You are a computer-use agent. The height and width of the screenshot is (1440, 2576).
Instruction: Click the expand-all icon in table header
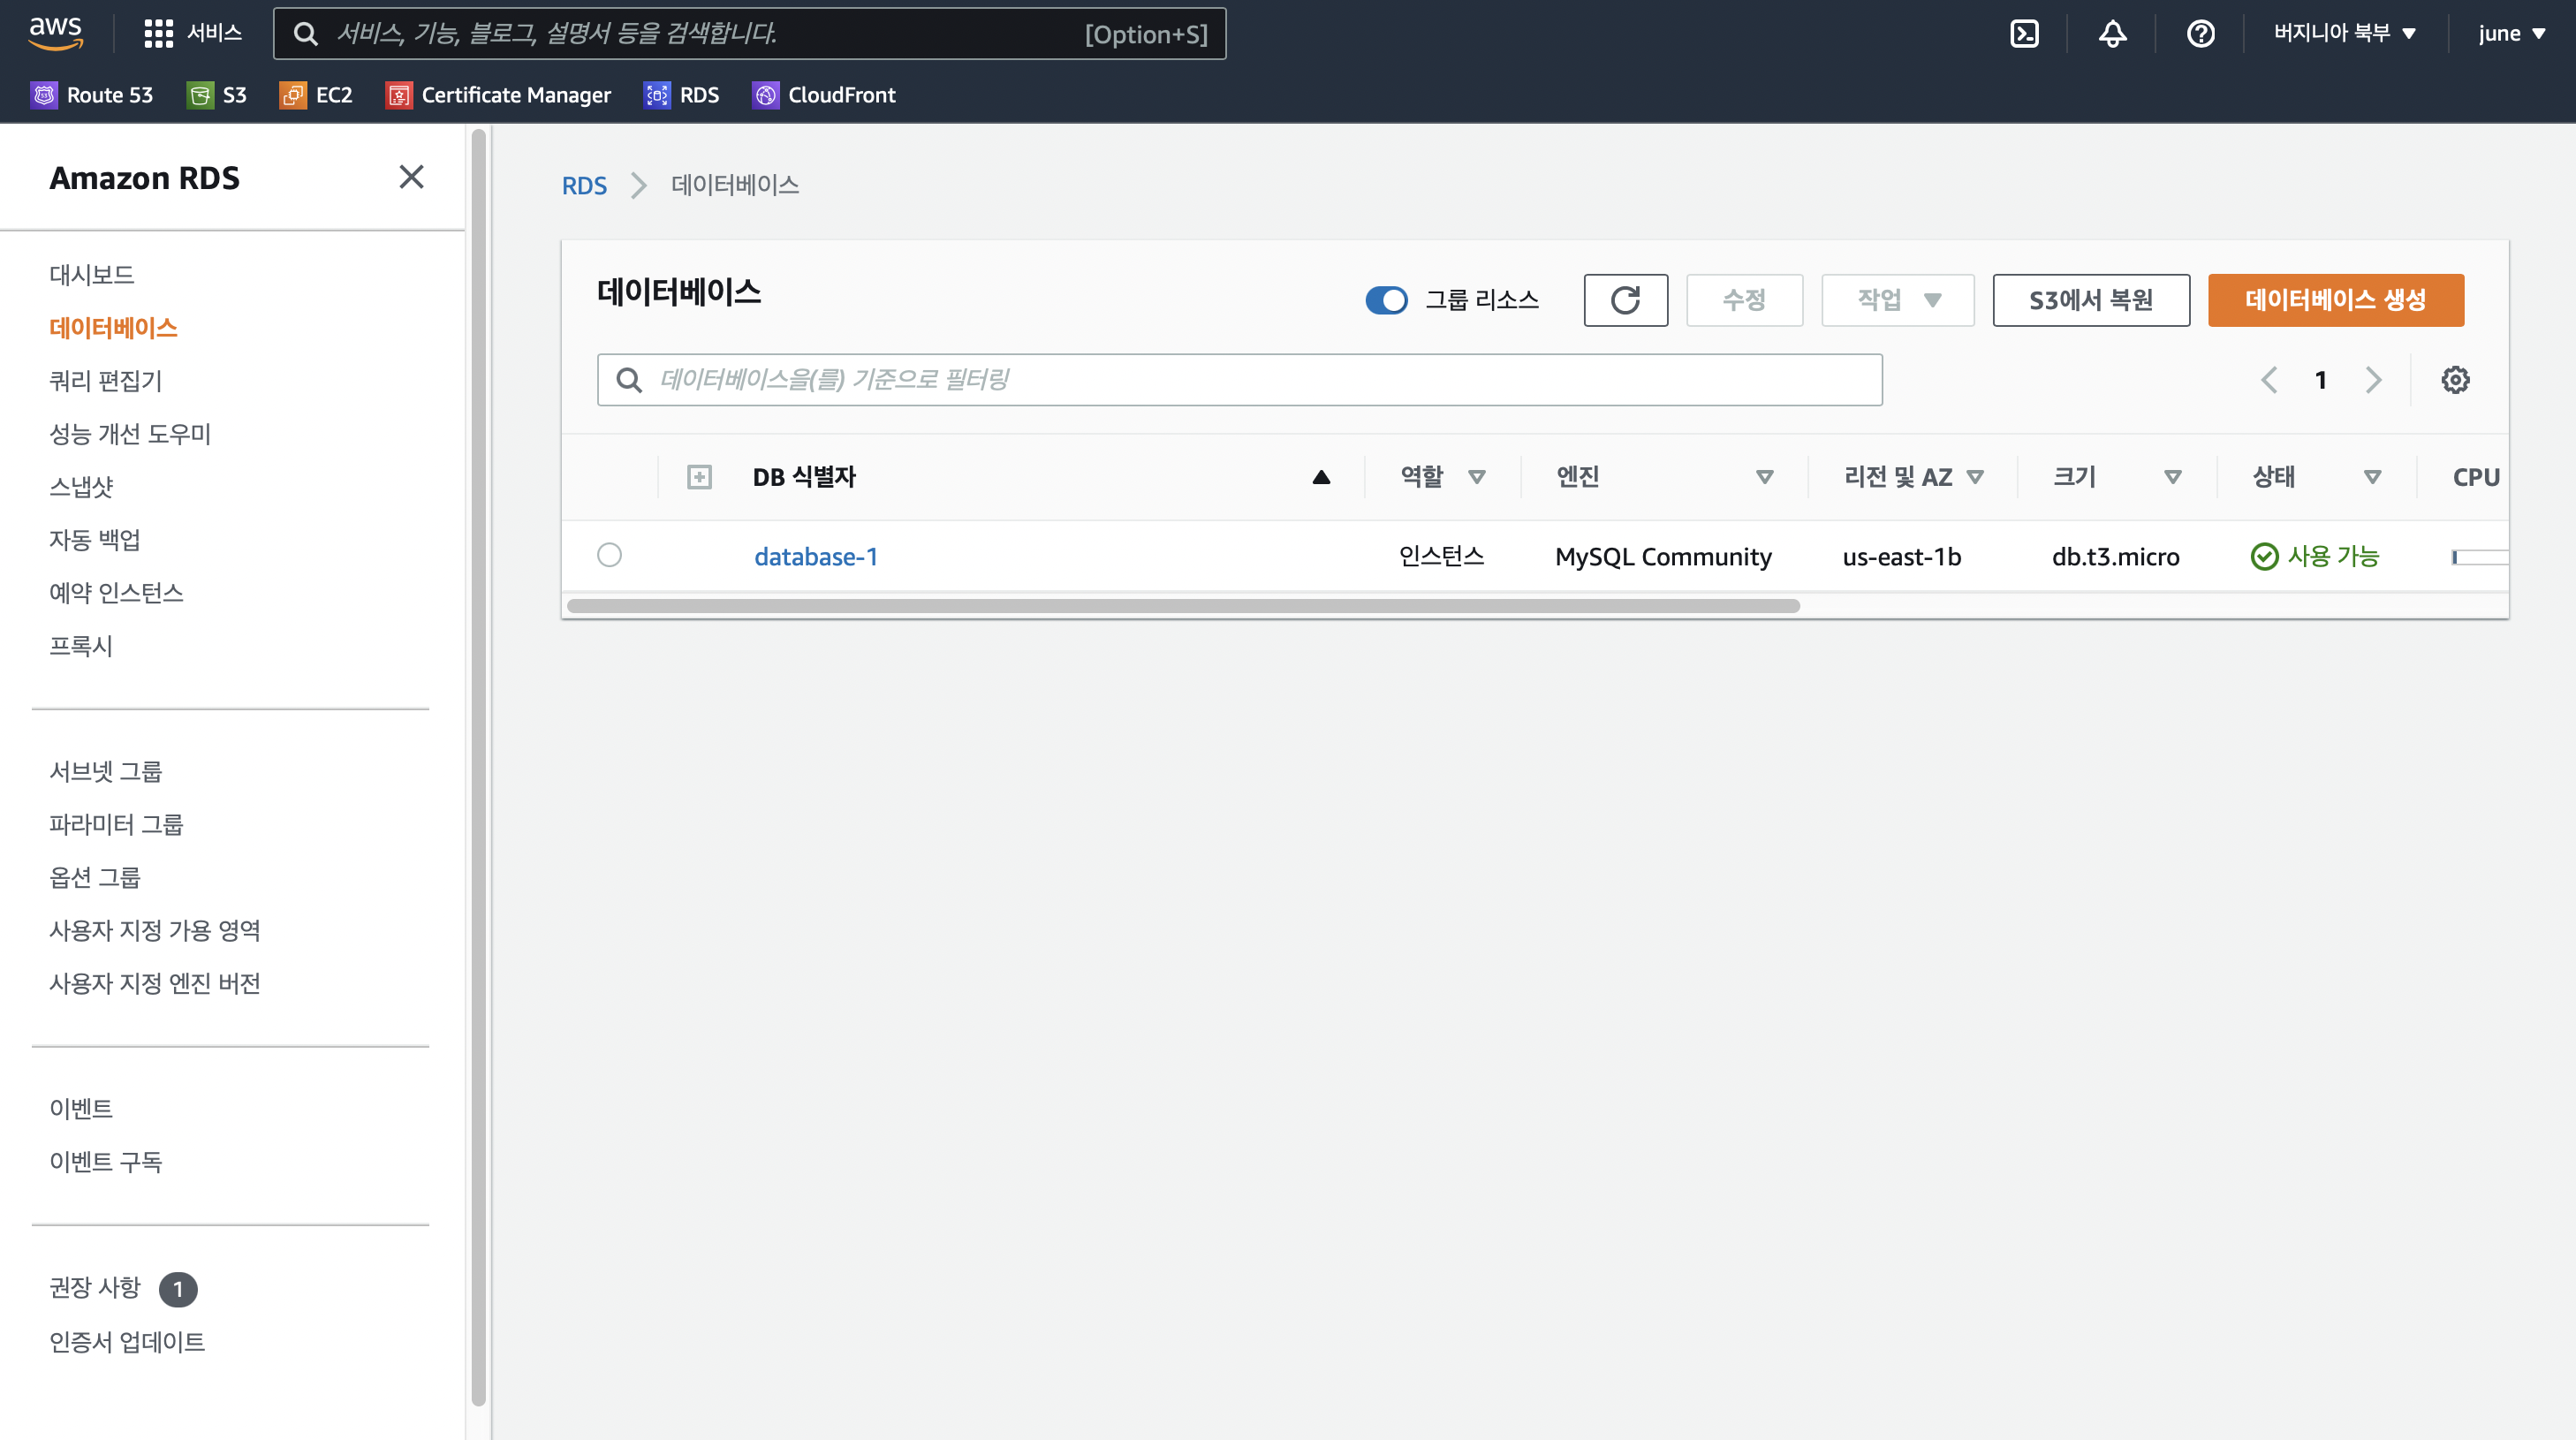coord(699,477)
